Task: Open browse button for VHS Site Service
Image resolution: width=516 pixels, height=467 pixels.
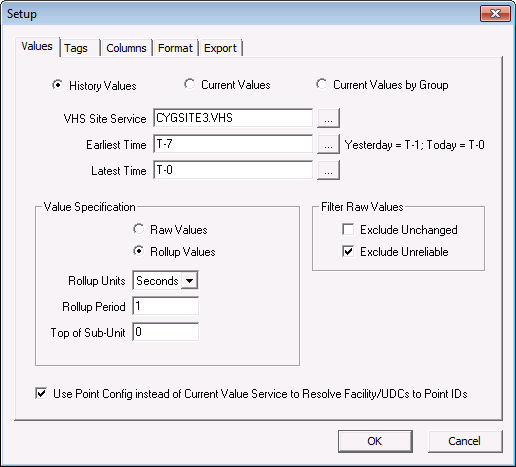Action: coord(328,118)
